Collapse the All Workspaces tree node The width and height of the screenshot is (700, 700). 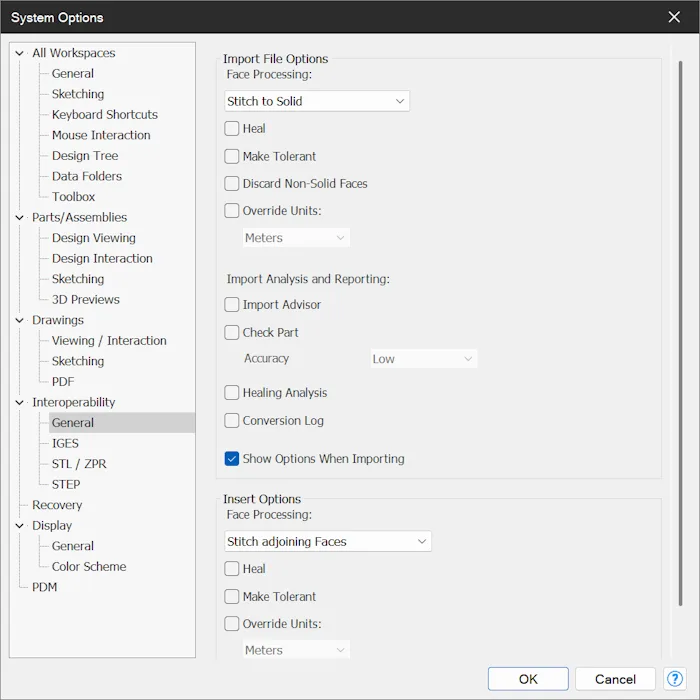19,53
